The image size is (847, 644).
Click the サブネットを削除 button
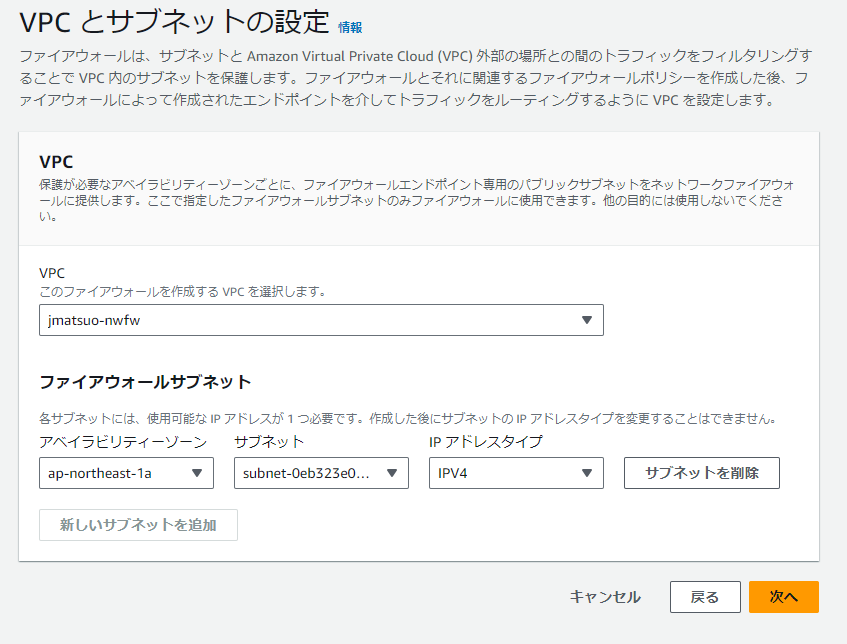[x=702, y=473]
